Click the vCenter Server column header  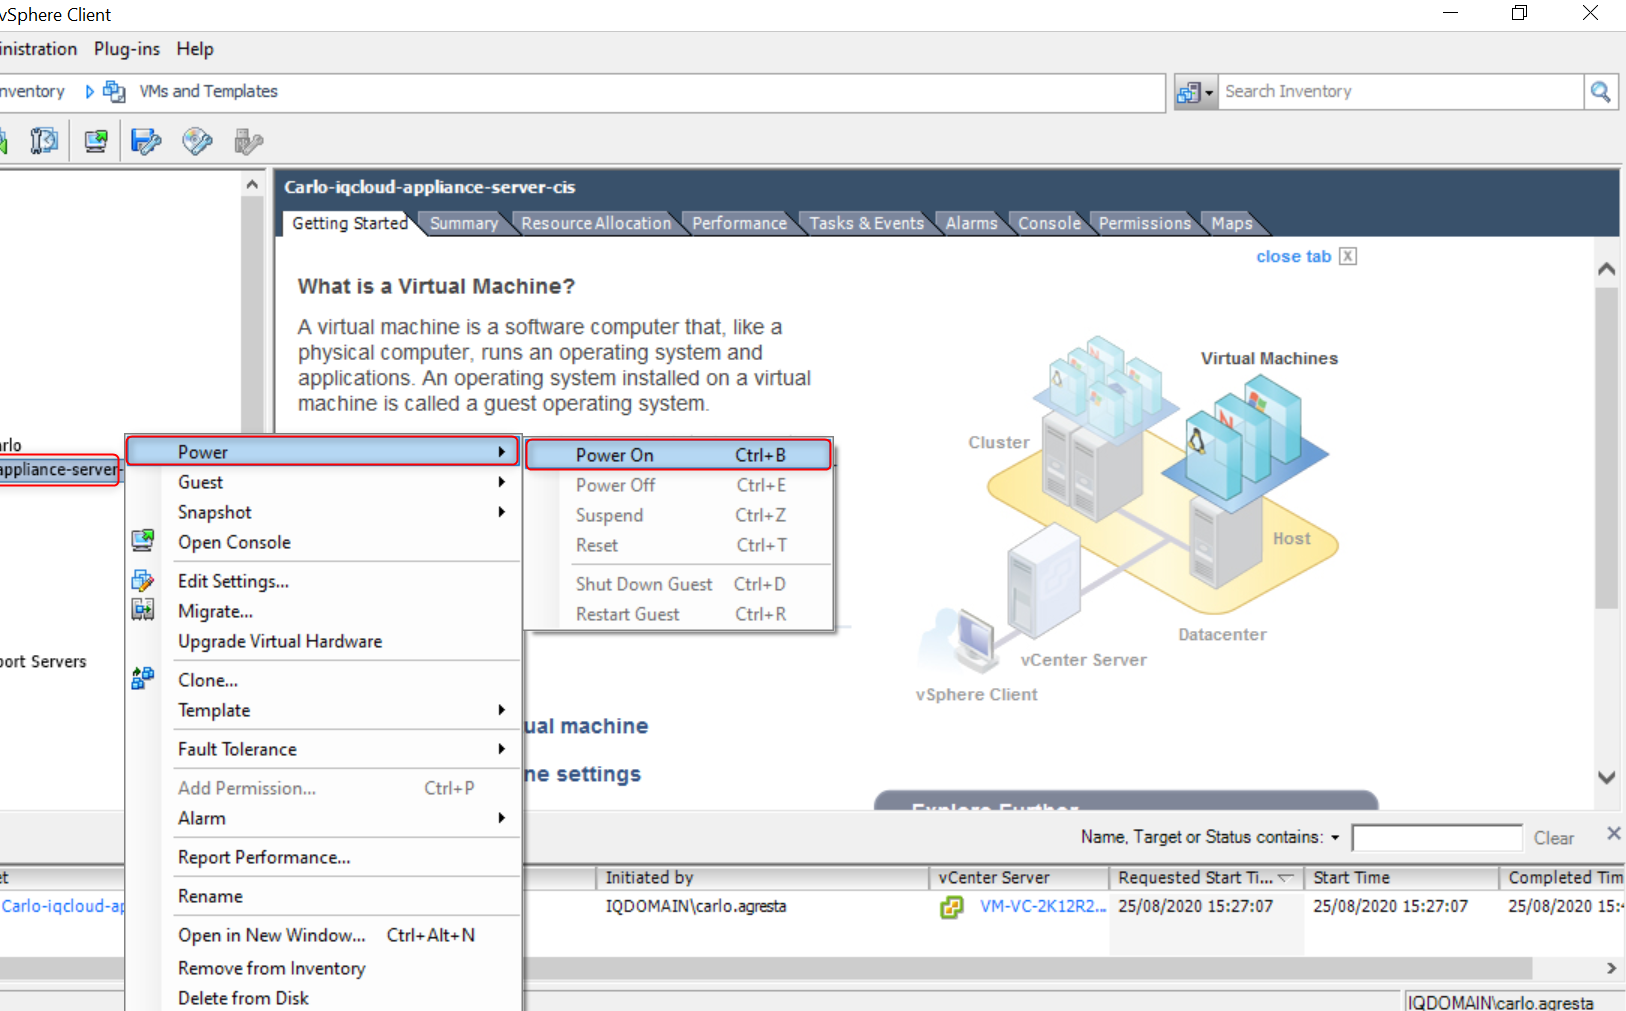(1018, 877)
